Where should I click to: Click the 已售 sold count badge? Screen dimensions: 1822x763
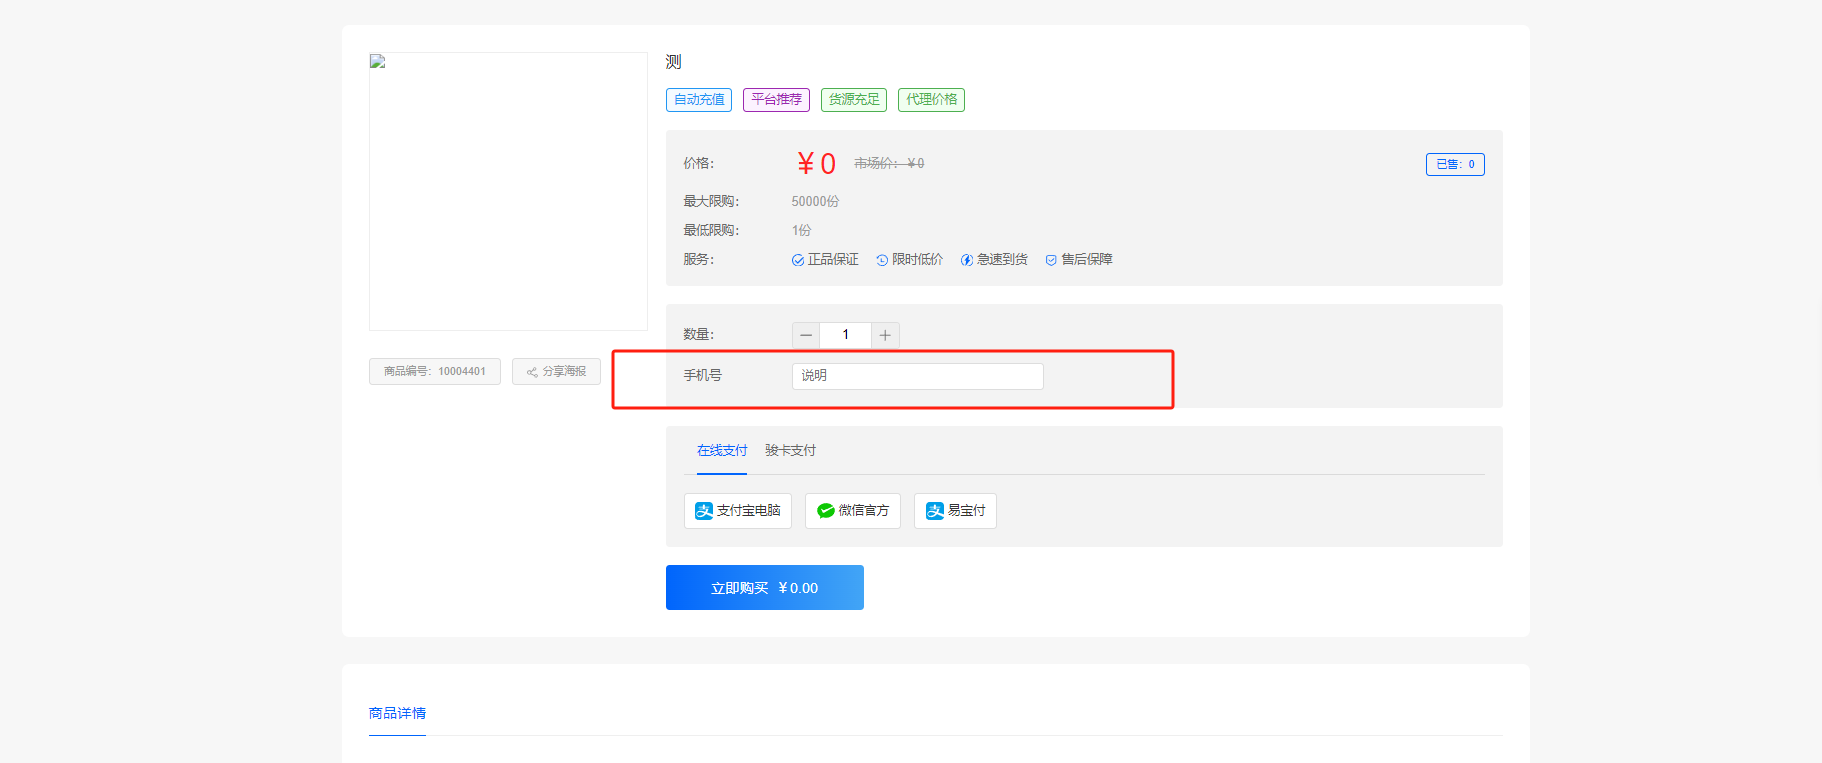coord(1455,164)
